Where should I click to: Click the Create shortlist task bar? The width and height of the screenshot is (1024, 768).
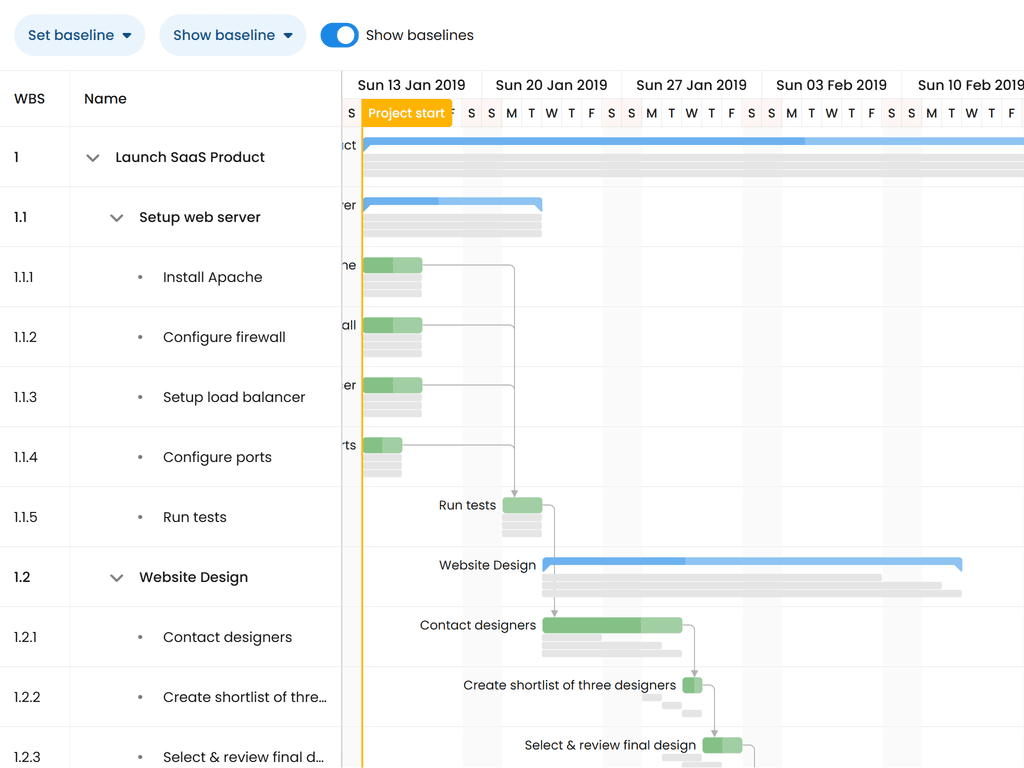point(692,685)
